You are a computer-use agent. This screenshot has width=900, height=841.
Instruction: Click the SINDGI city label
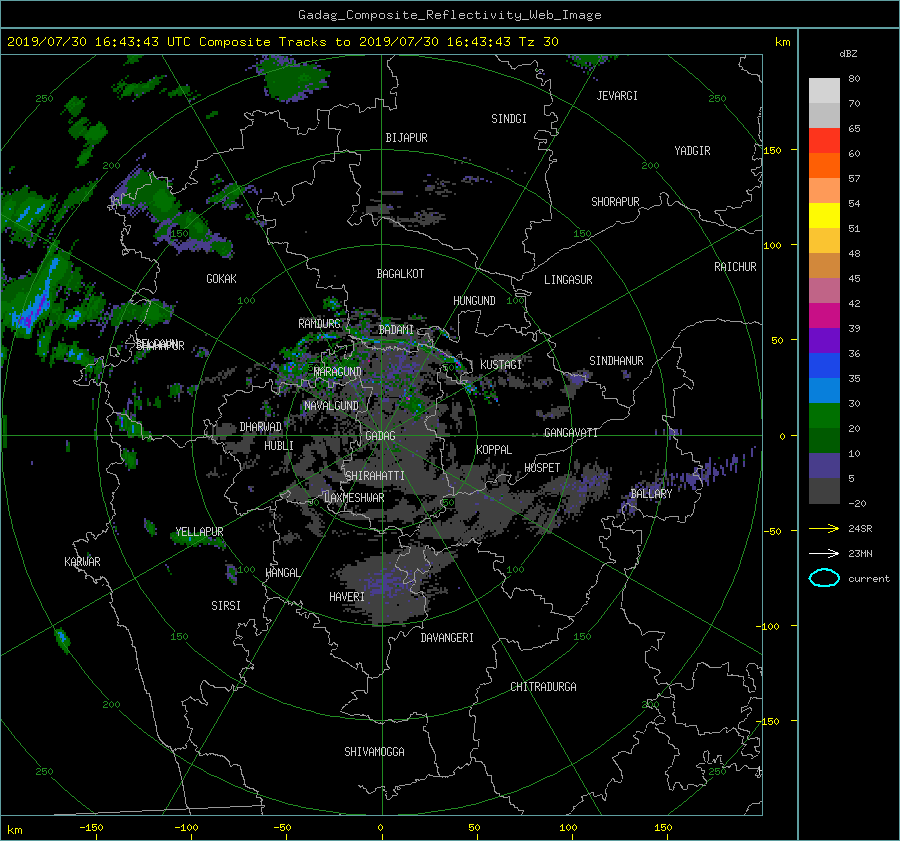click(509, 119)
